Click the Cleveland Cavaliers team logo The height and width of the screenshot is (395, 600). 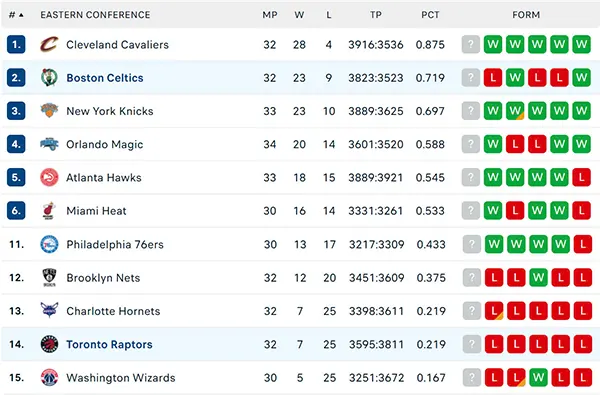pos(49,44)
